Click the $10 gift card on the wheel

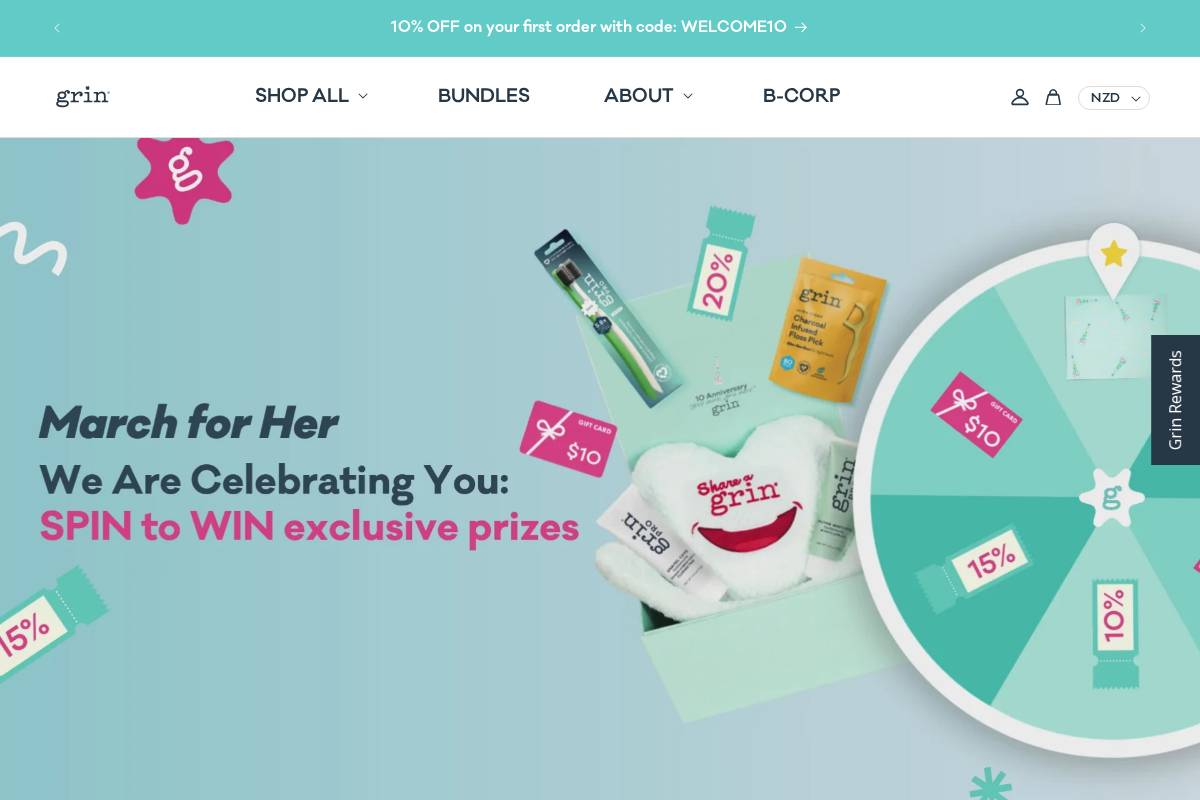click(976, 415)
